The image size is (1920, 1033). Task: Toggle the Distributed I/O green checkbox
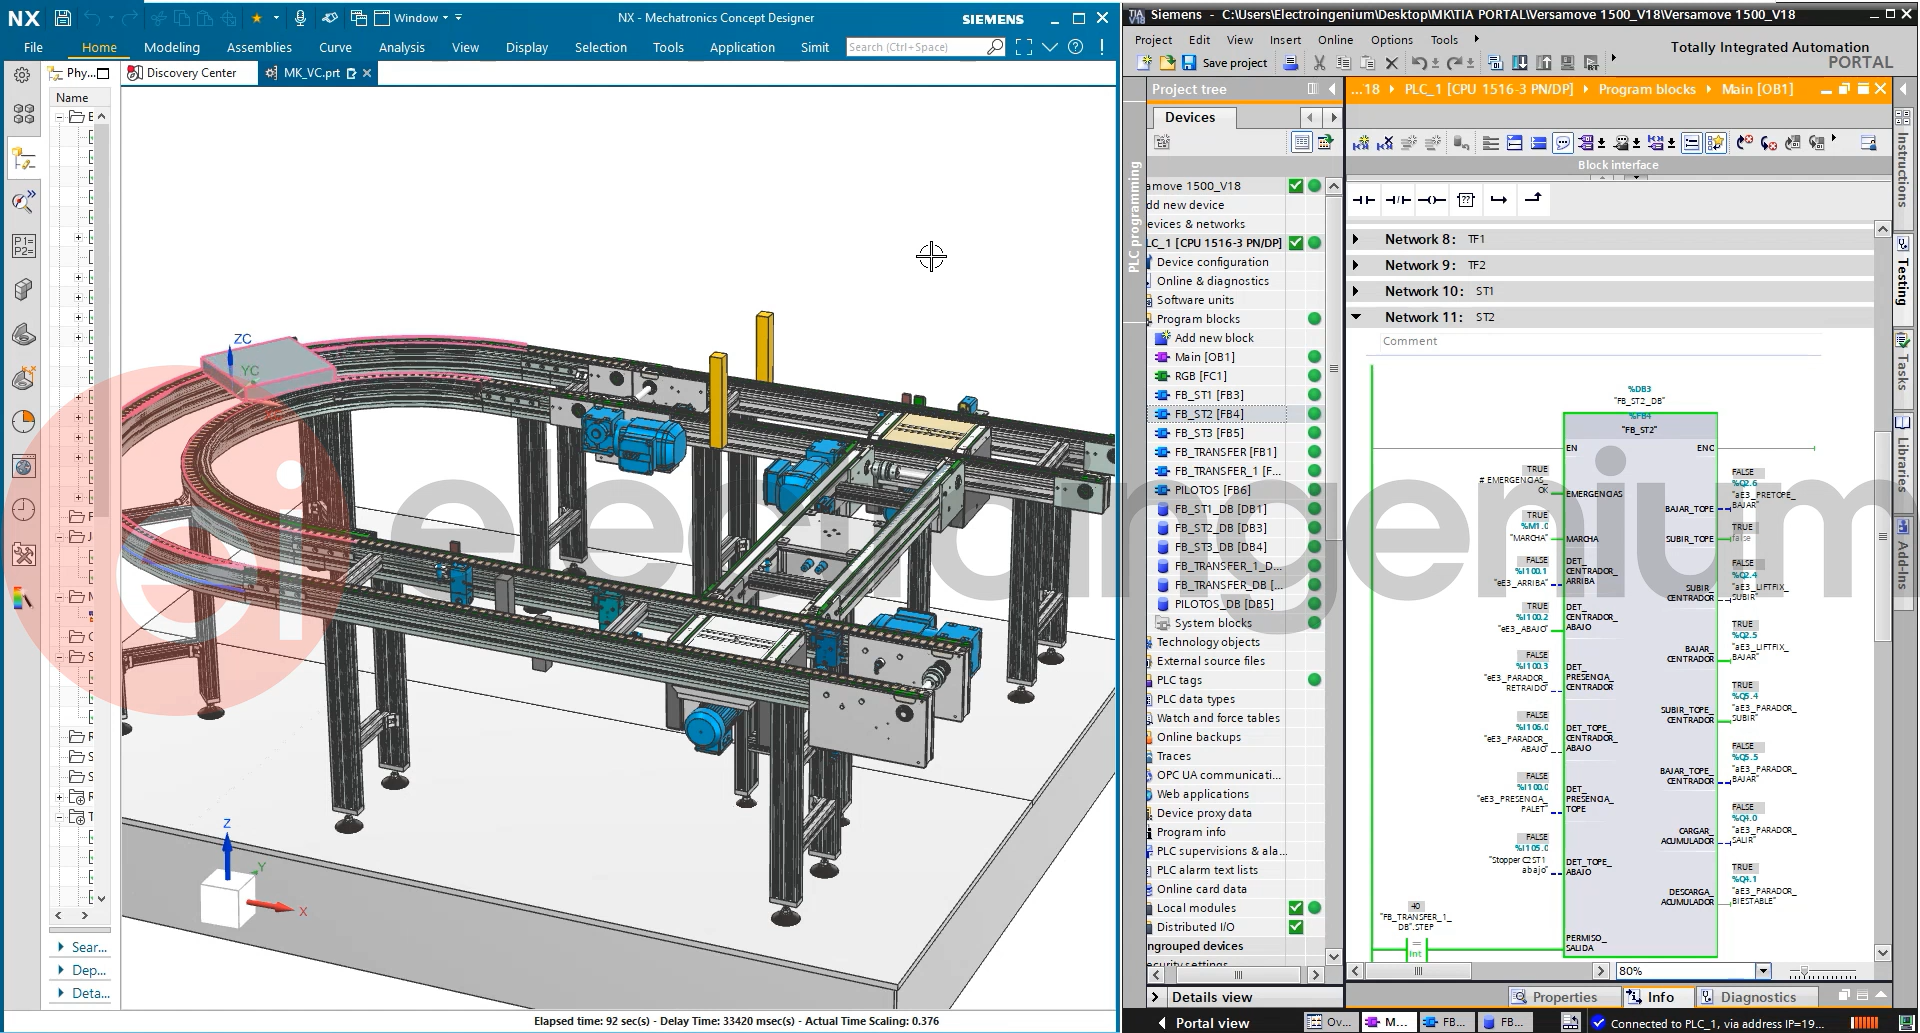point(1296,927)
